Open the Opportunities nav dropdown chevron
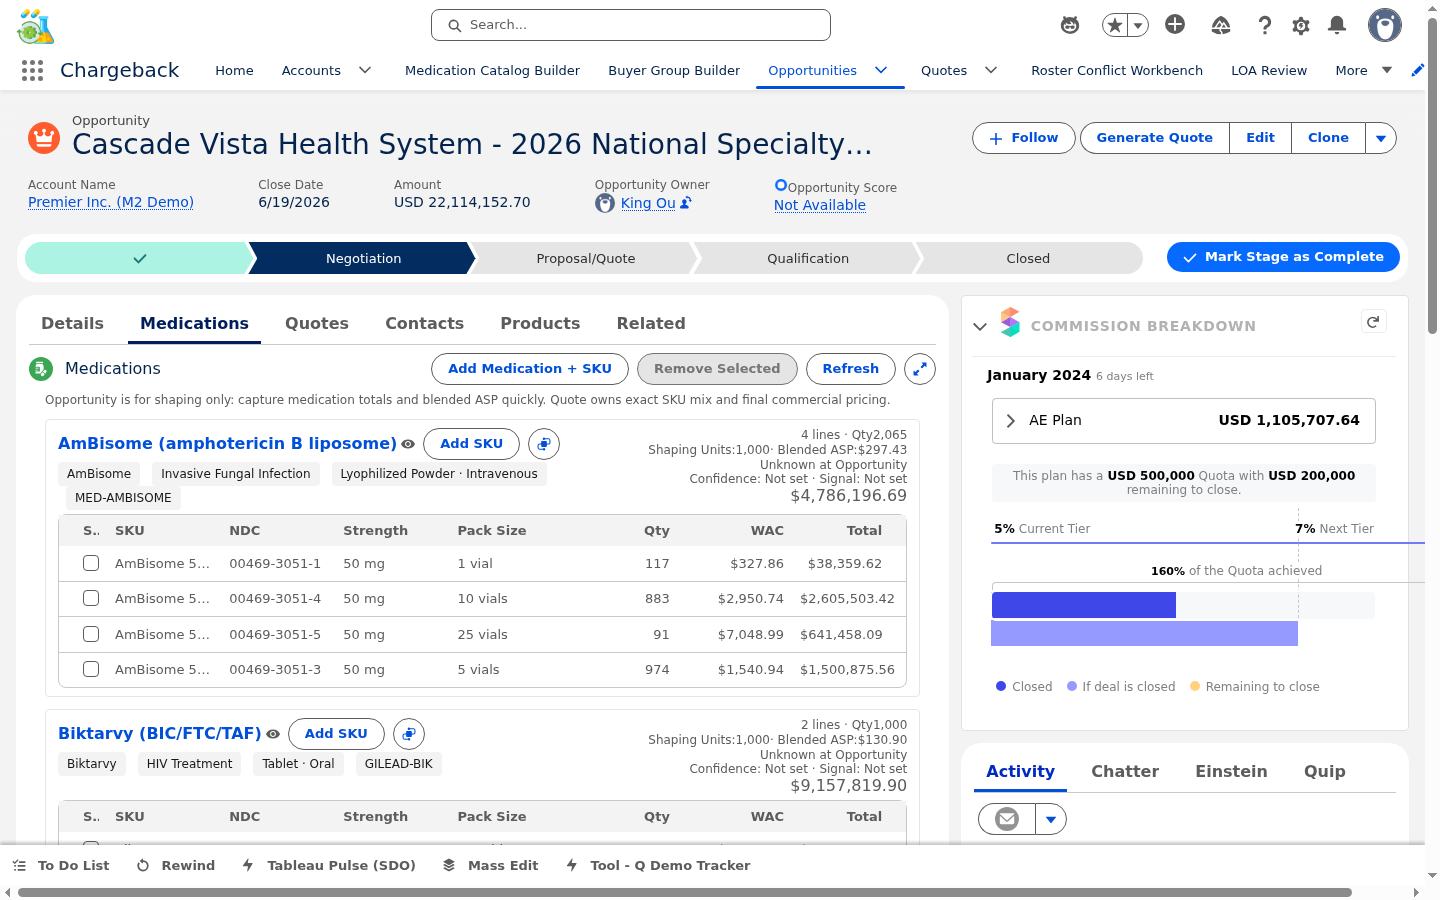The image size is (1440, 900). click(881, 70)
